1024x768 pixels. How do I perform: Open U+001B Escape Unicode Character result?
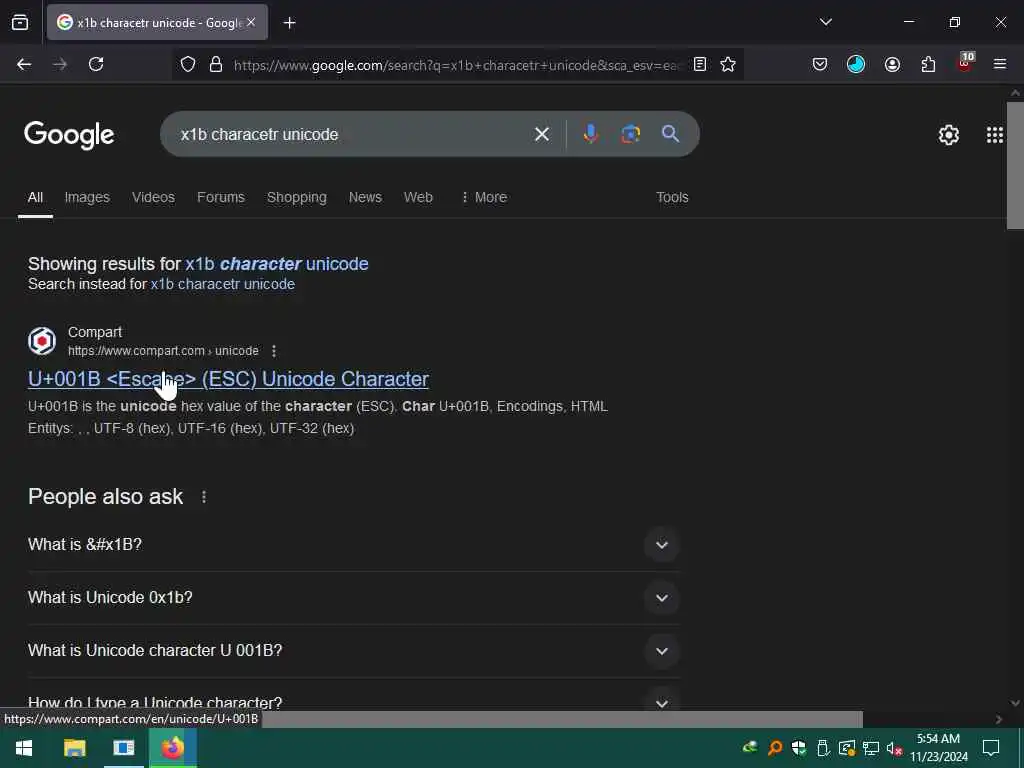pos(229,379)
